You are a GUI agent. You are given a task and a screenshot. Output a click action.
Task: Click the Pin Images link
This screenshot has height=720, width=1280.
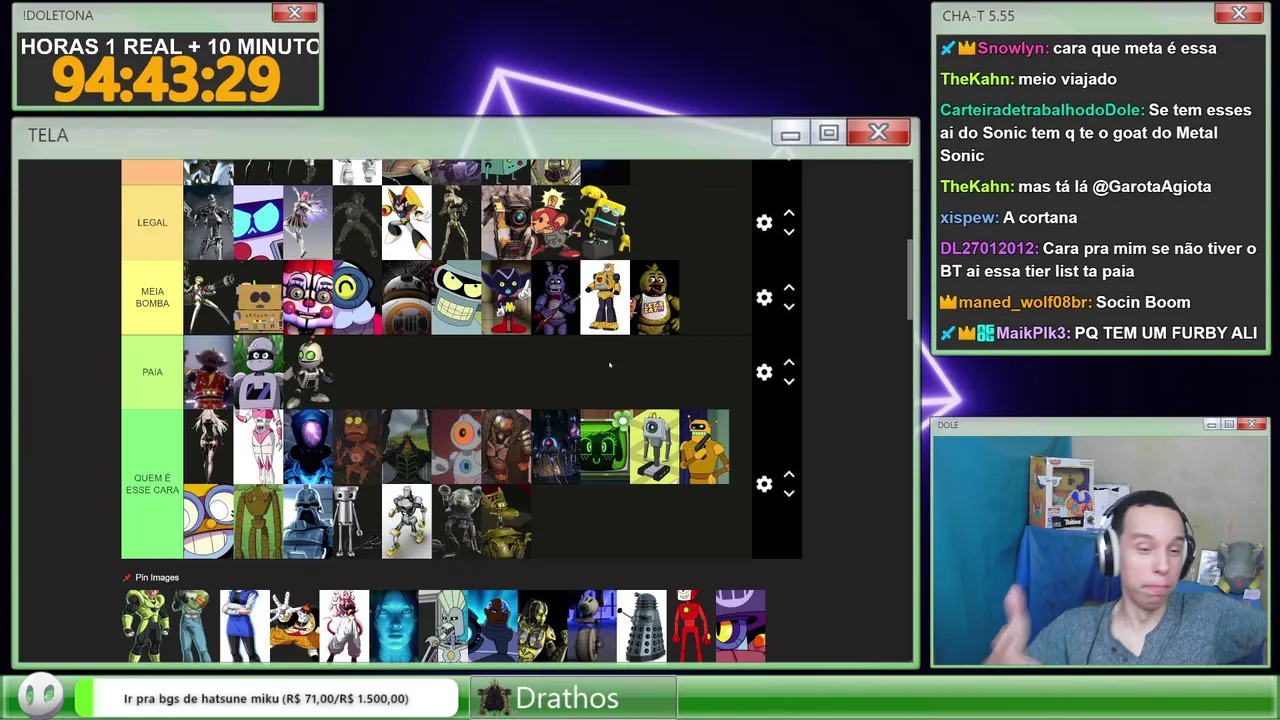(x=157, y=577)
